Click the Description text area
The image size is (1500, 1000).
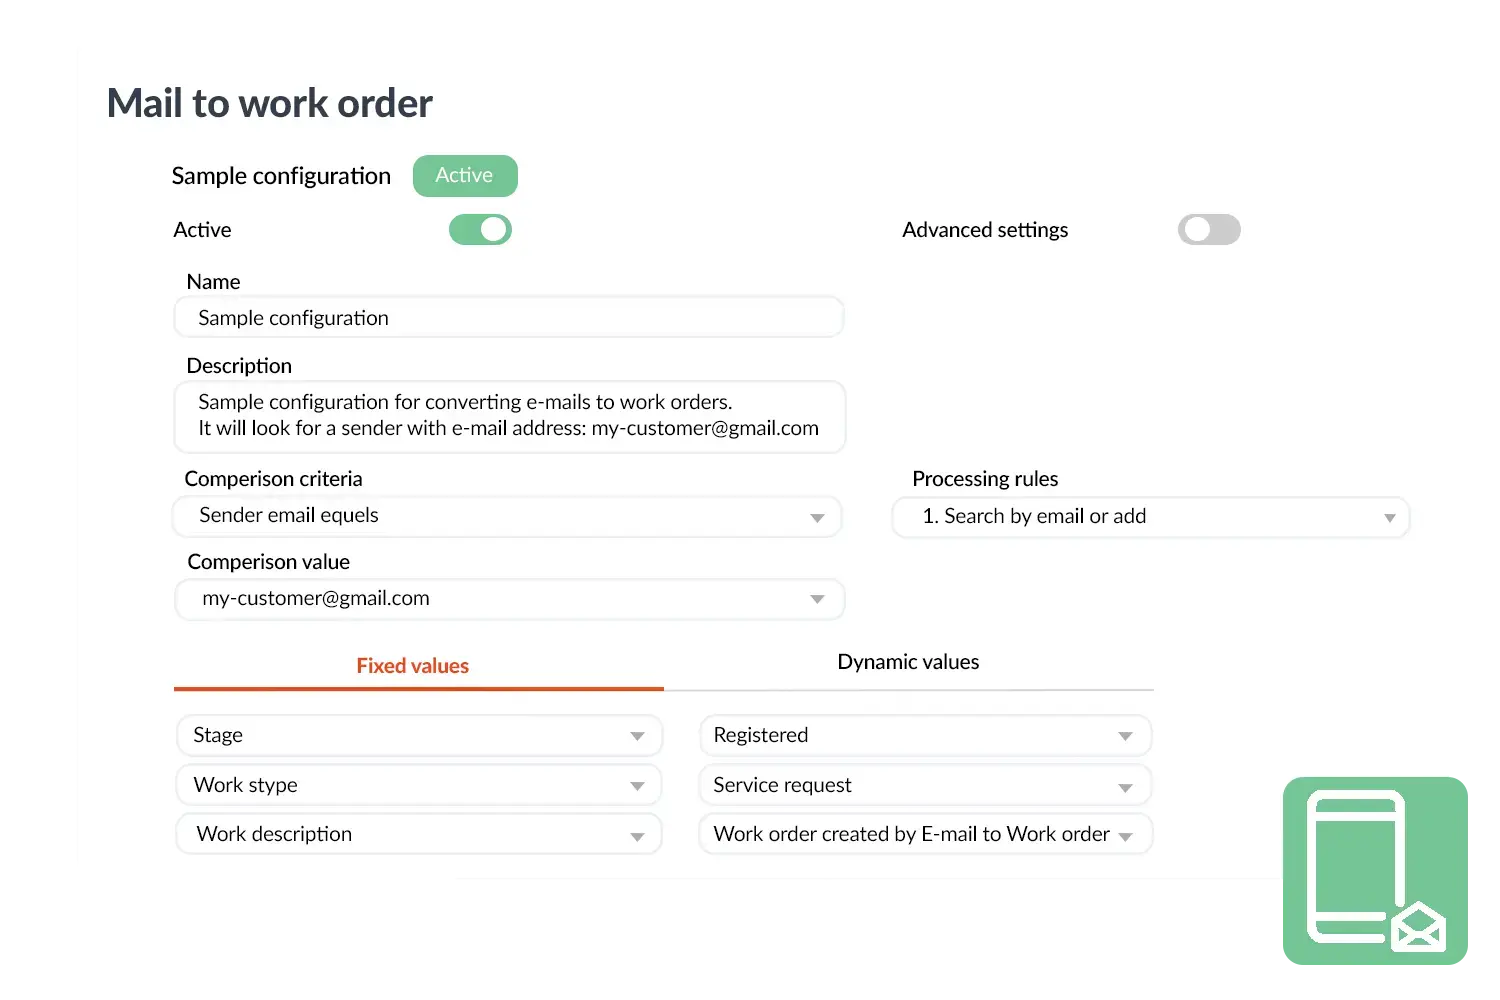(509, 416)
